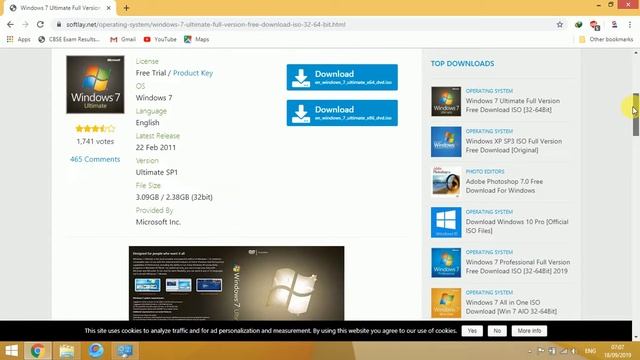
Task: Click the Chrome taskbar icon
Action: tap(38, 351)
